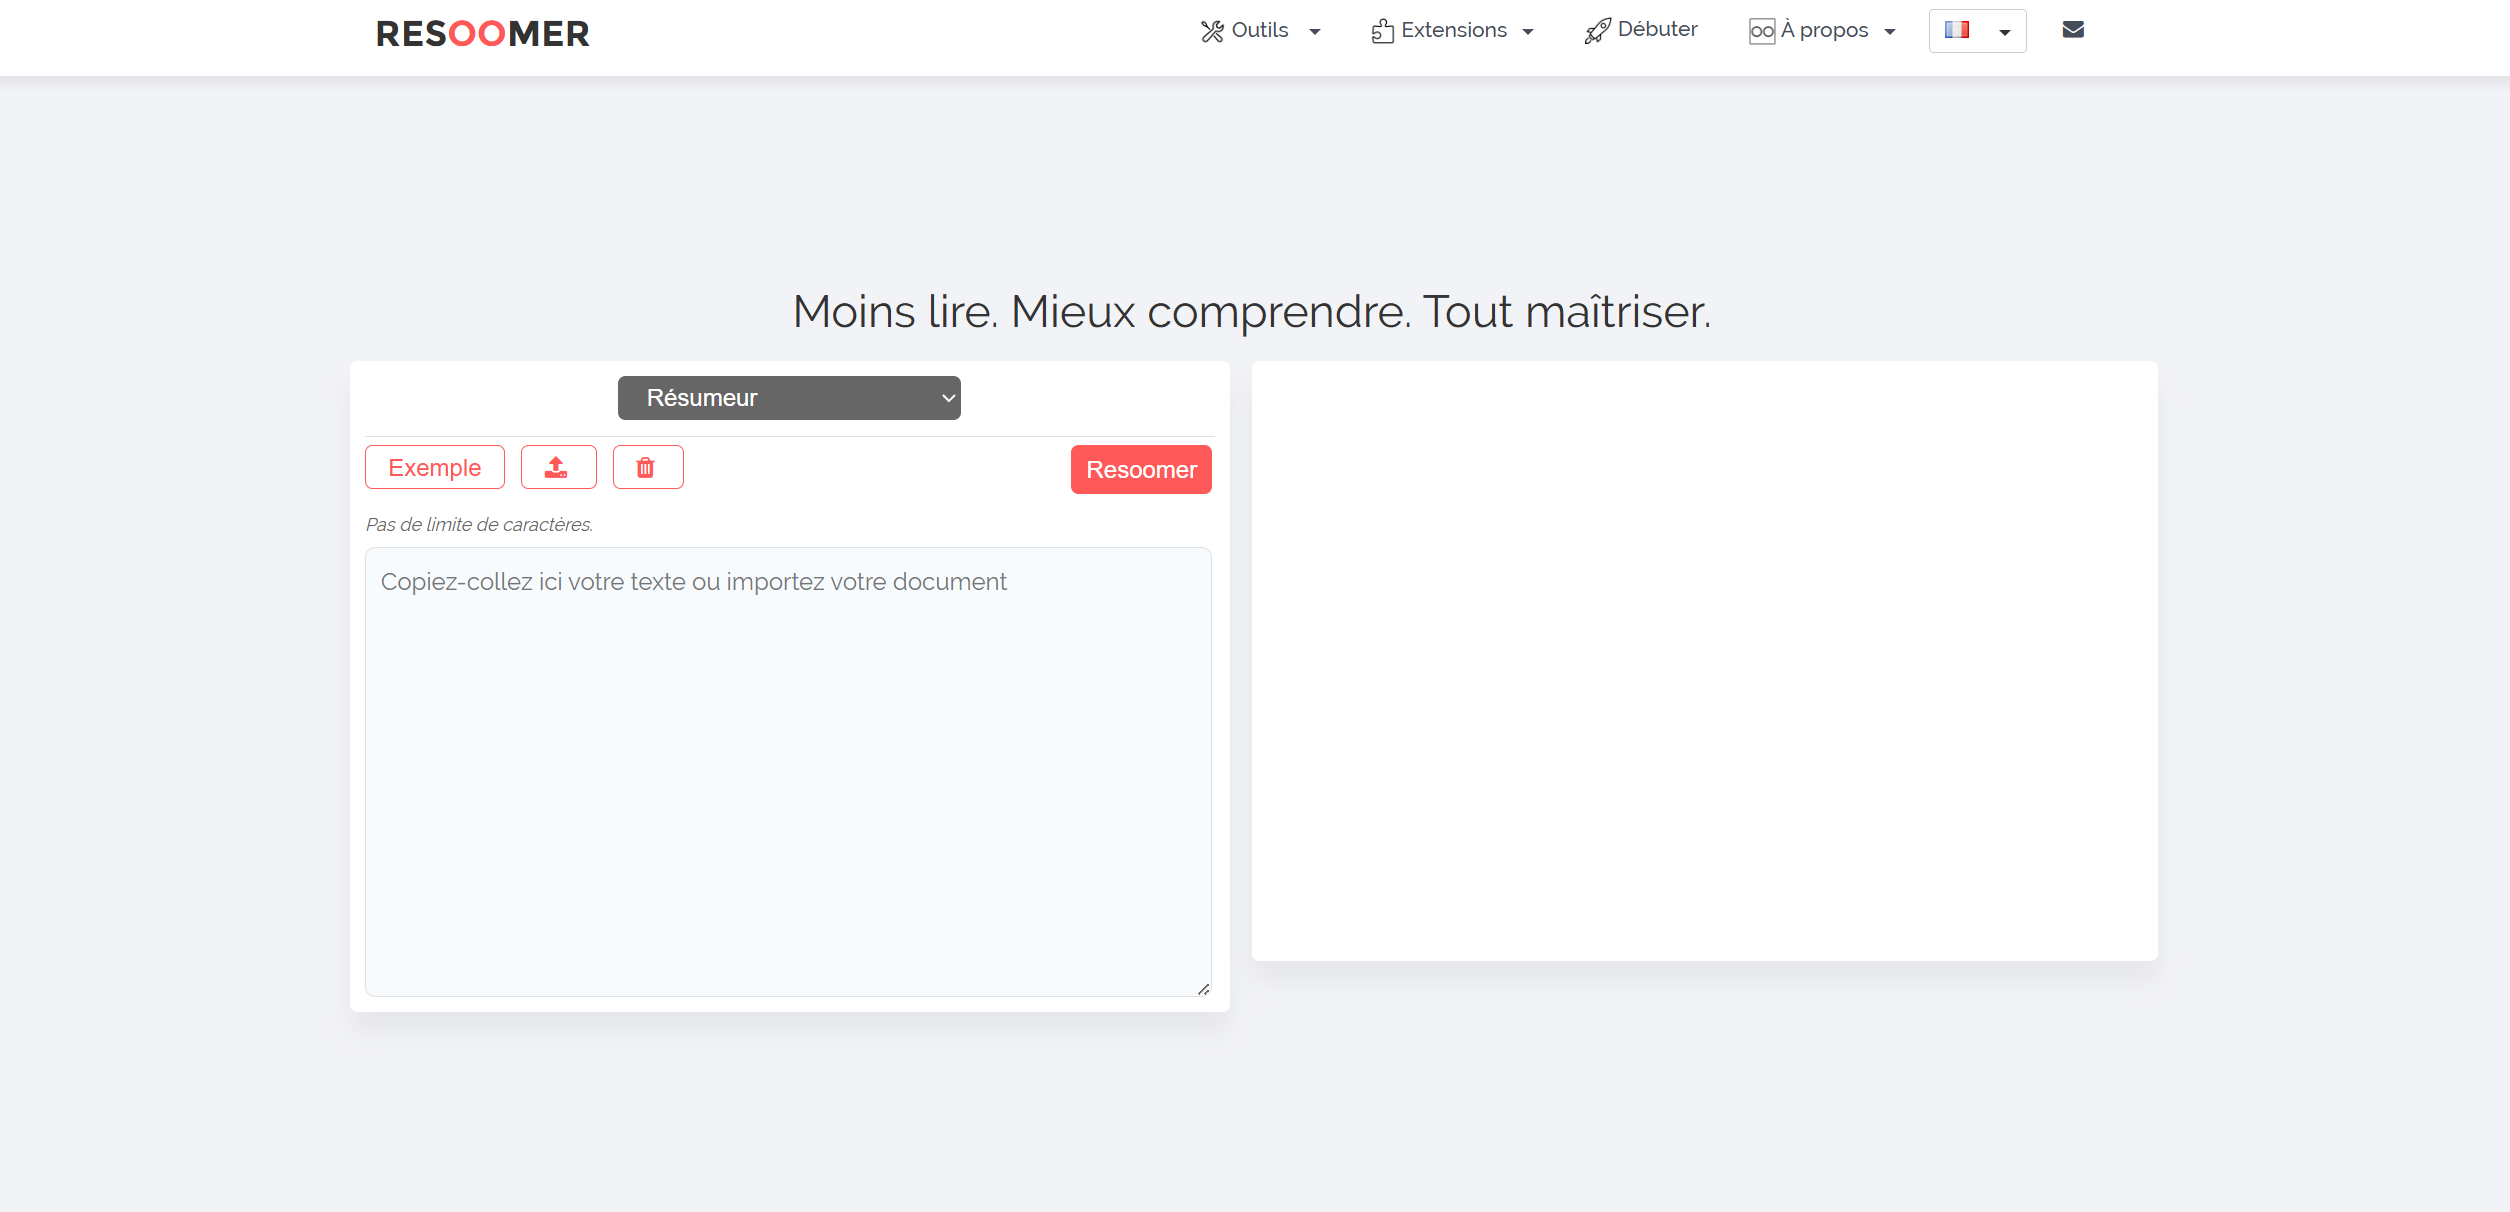Viewport: 2510px width, 1212px height.
Task: Open the Débuter link
Action: pyautogui.click(x=1641, y=30)
